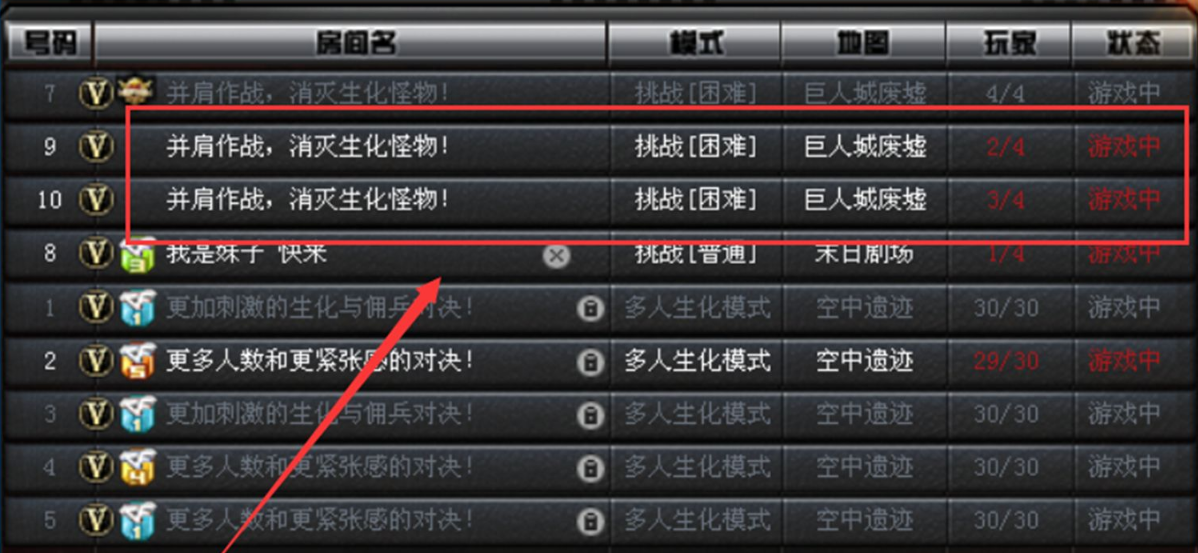Select room 10 并肩作战 with 3/4 players
The width and height of the screenshot is (1198, 553).
(x=596, y=200)
